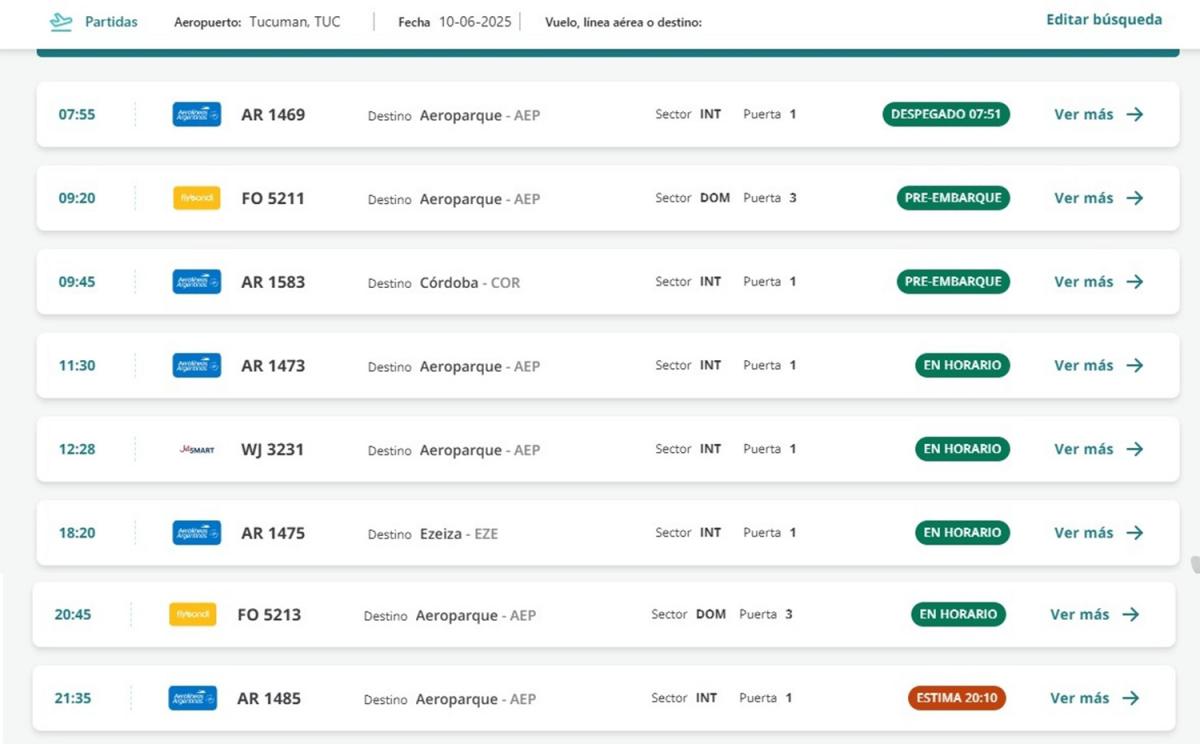The image size is (1200, 744).
Task: Click Flybondi logo for flight FO 5213
Action: tap(192, 615)
